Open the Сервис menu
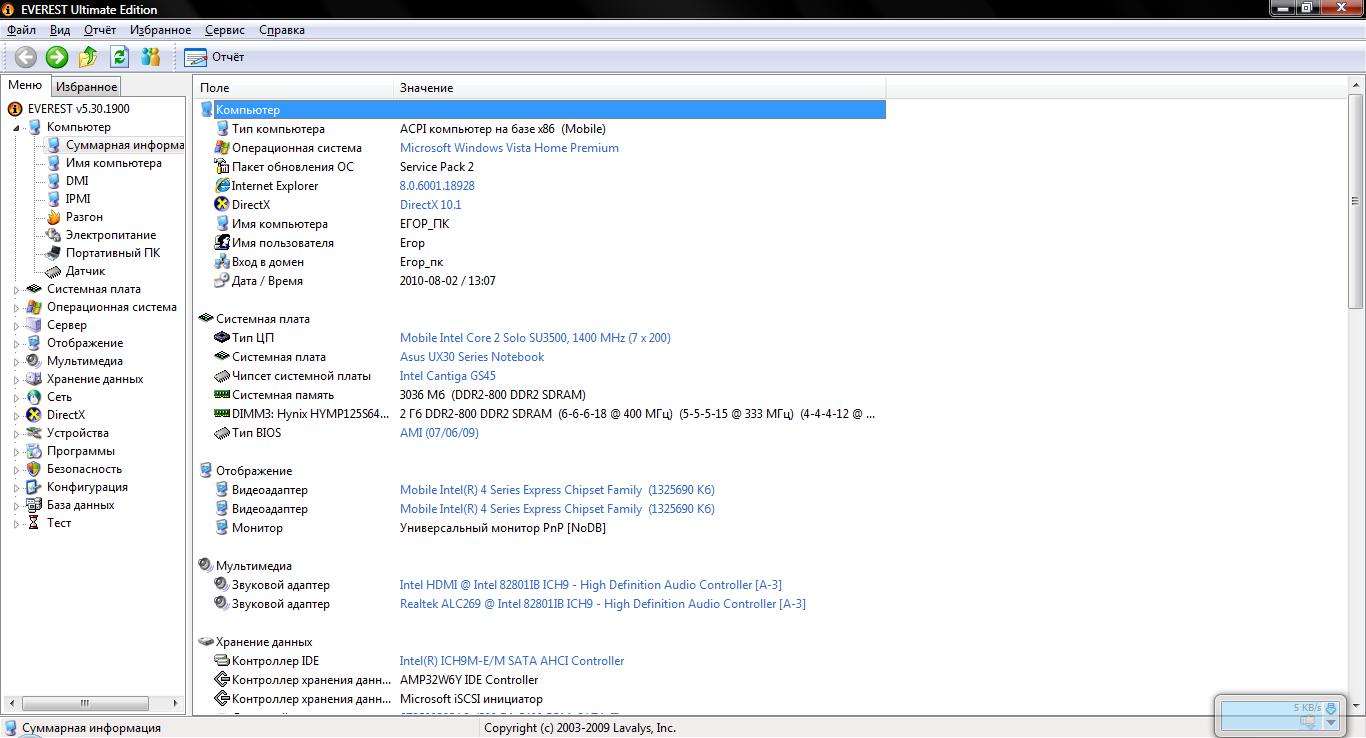 pyautogui.click(x=224, y=30)
